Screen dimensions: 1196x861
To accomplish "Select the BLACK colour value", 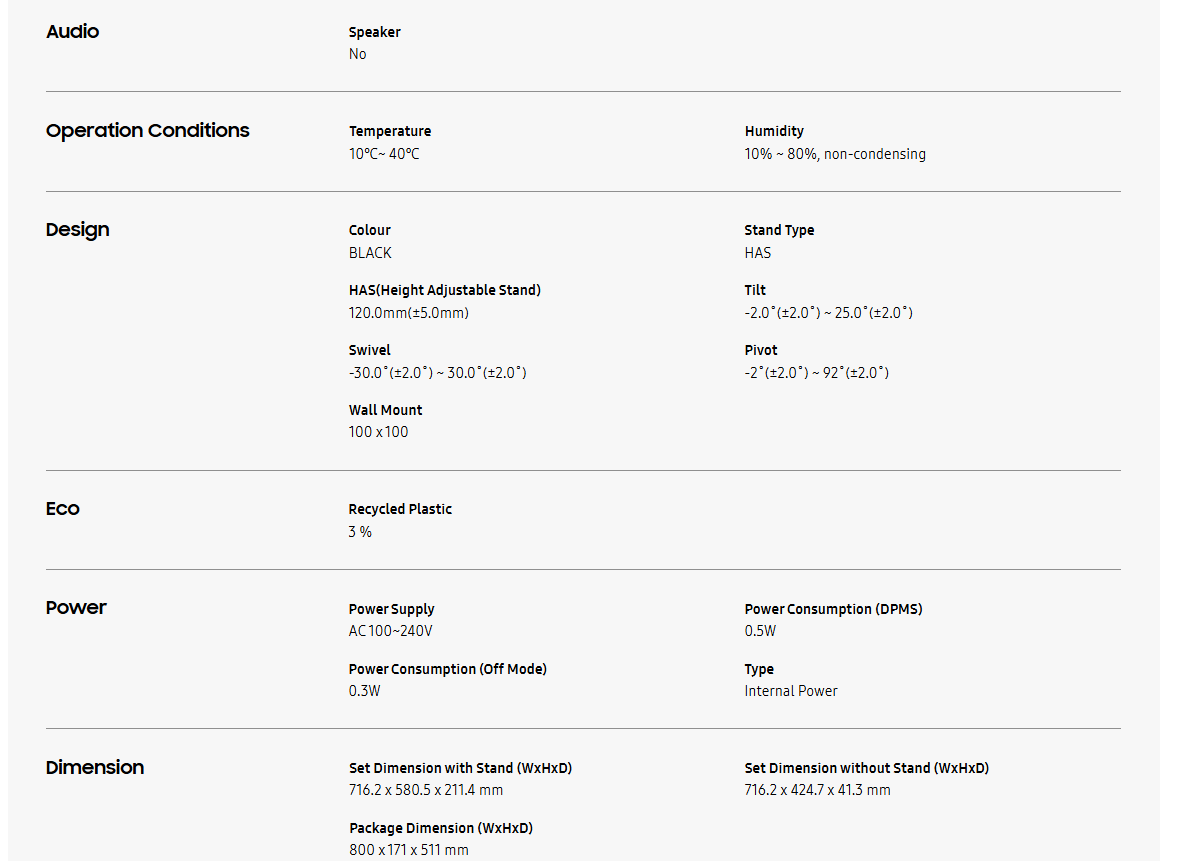I will [370, 253].
